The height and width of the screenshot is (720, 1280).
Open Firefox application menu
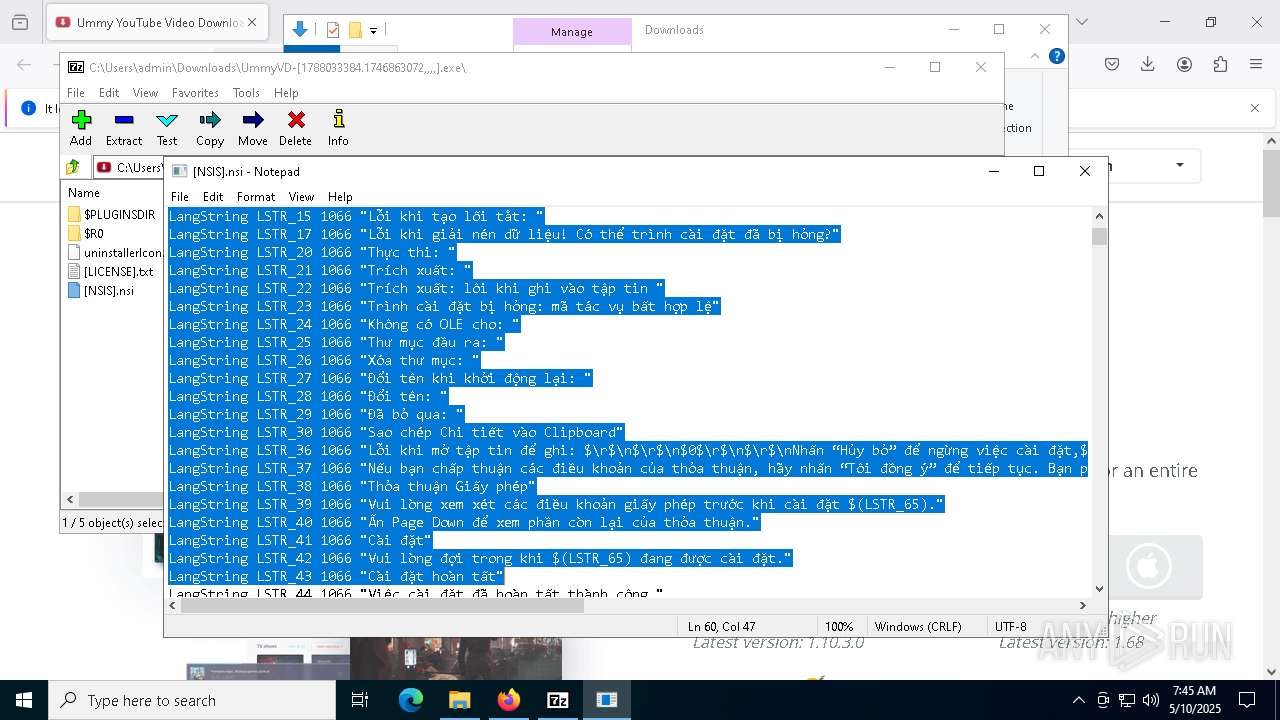pos(1256,64)
